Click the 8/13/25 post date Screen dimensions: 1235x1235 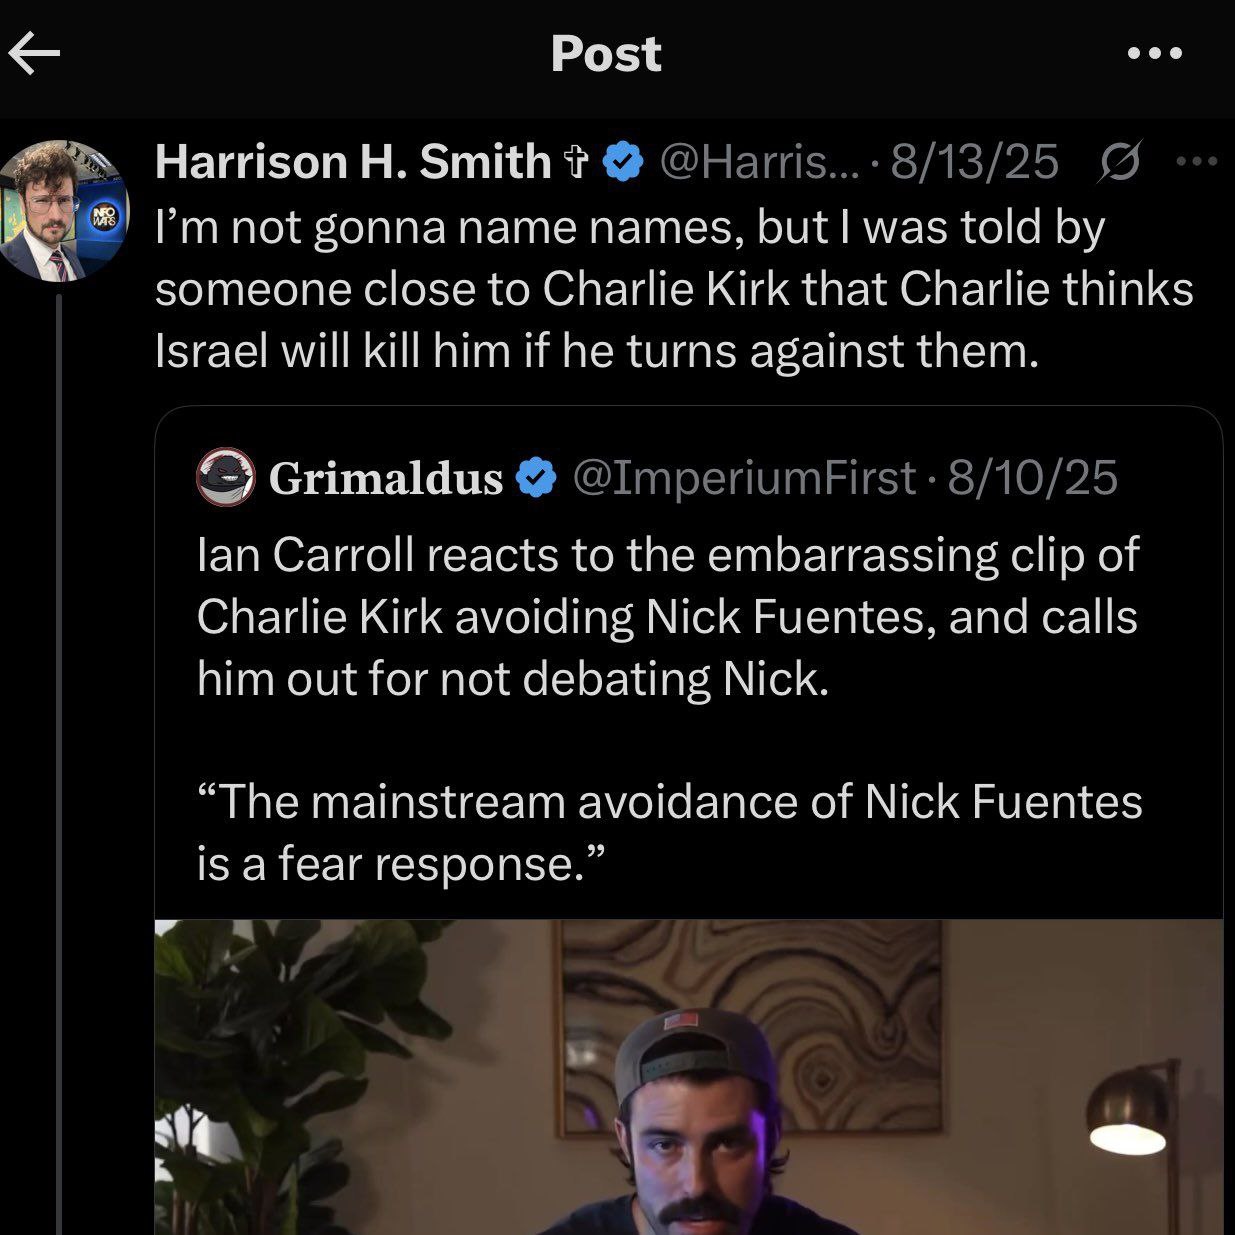pos(974,162)
